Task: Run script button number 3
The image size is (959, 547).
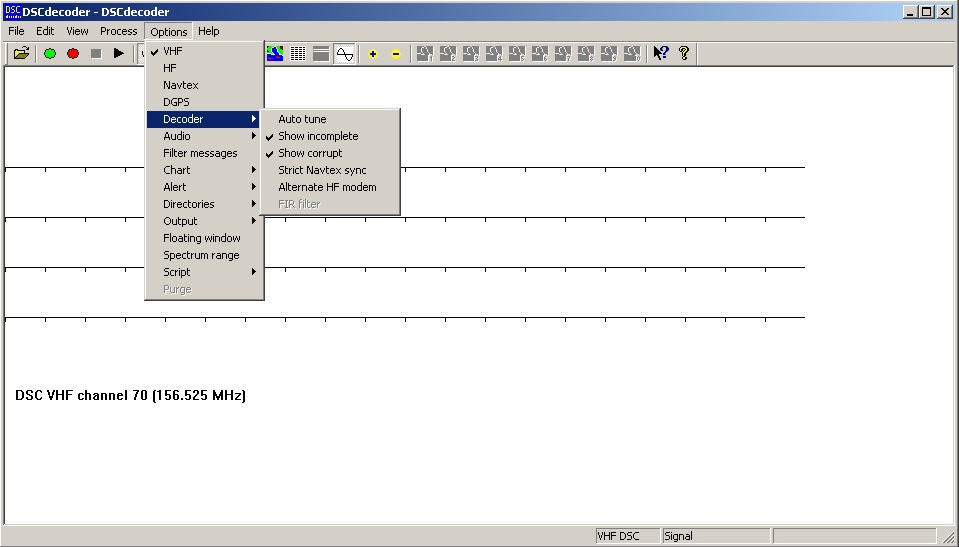Action: [471, 54]
